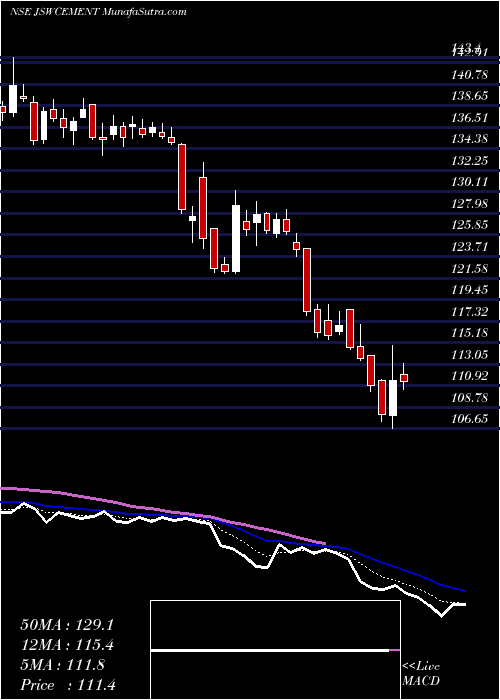Click the 50MA : 129.1 readout
The width and height of the screenshot is (500, 700).
pyautogui.click(x=67, y=625)
